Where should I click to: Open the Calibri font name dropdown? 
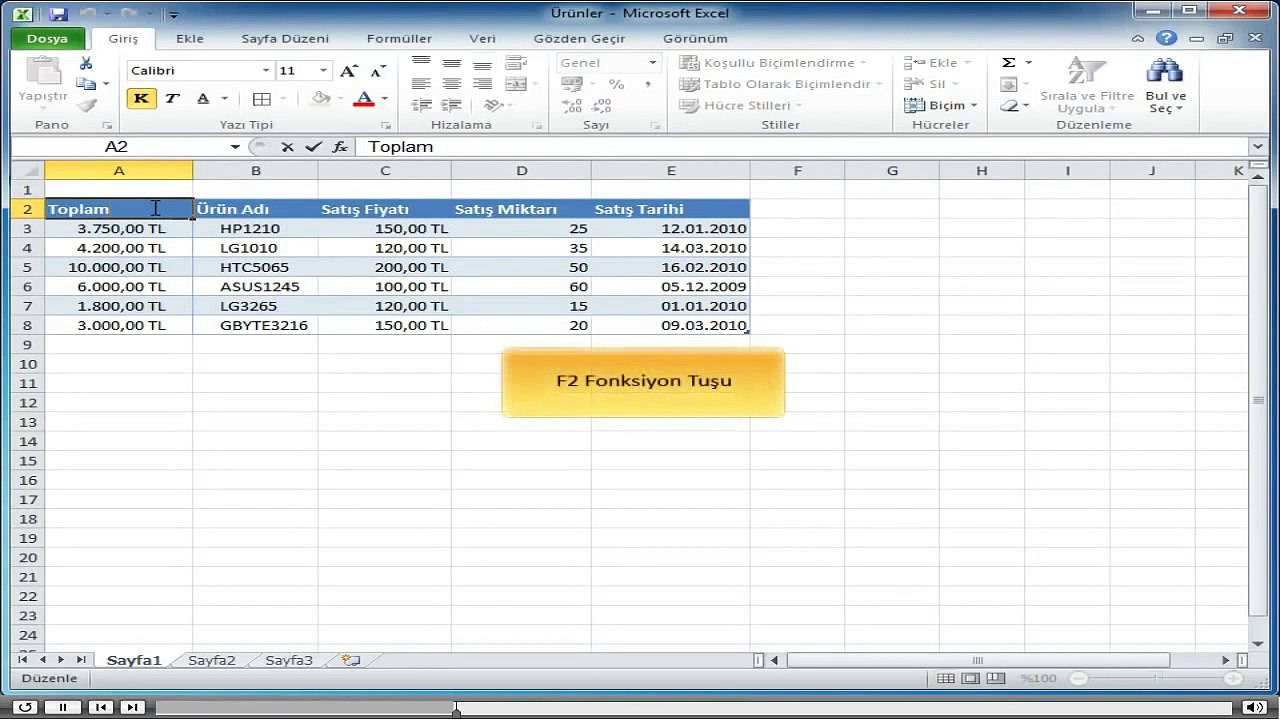pyautogui.click(x=266, y=71)
